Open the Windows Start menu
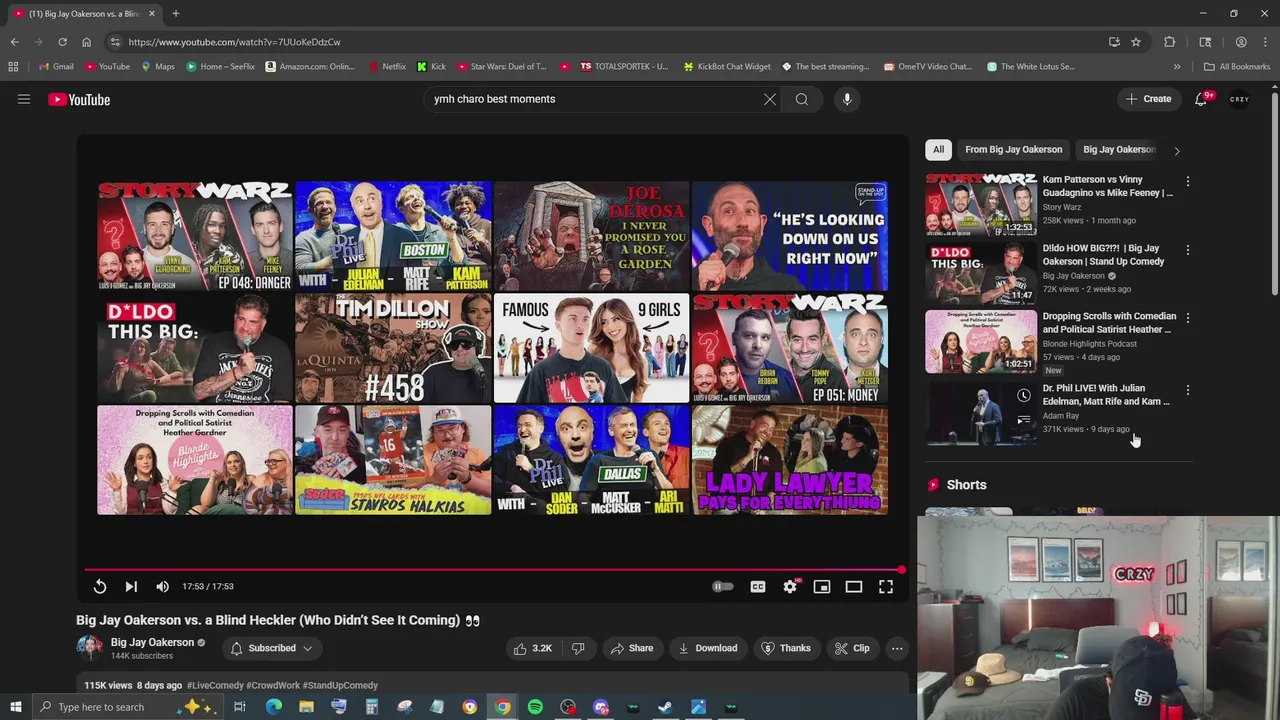1280x720 pixels. pos(15,707)
